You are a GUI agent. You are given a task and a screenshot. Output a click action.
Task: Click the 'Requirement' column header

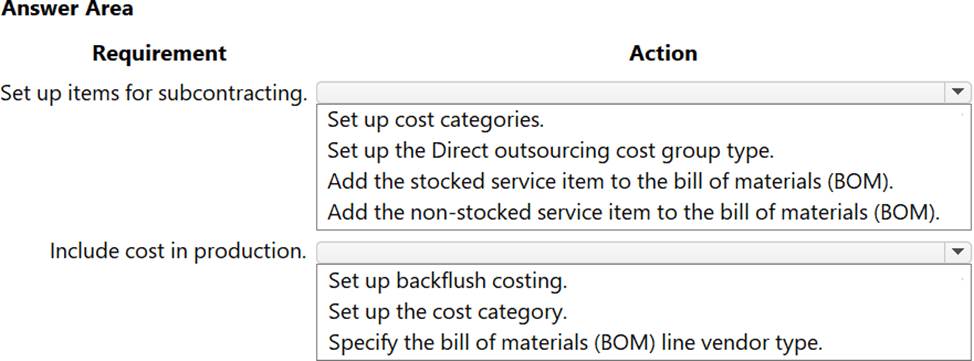point(160,53)
